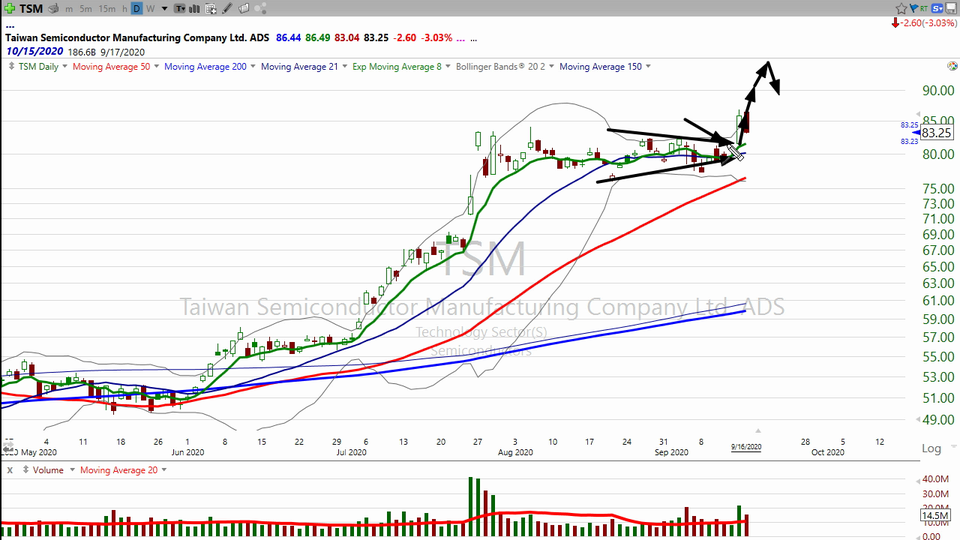Open the time frame dropdown arrow
The height and width of the screenshot is (540, 960).
[x=164, y=9]
